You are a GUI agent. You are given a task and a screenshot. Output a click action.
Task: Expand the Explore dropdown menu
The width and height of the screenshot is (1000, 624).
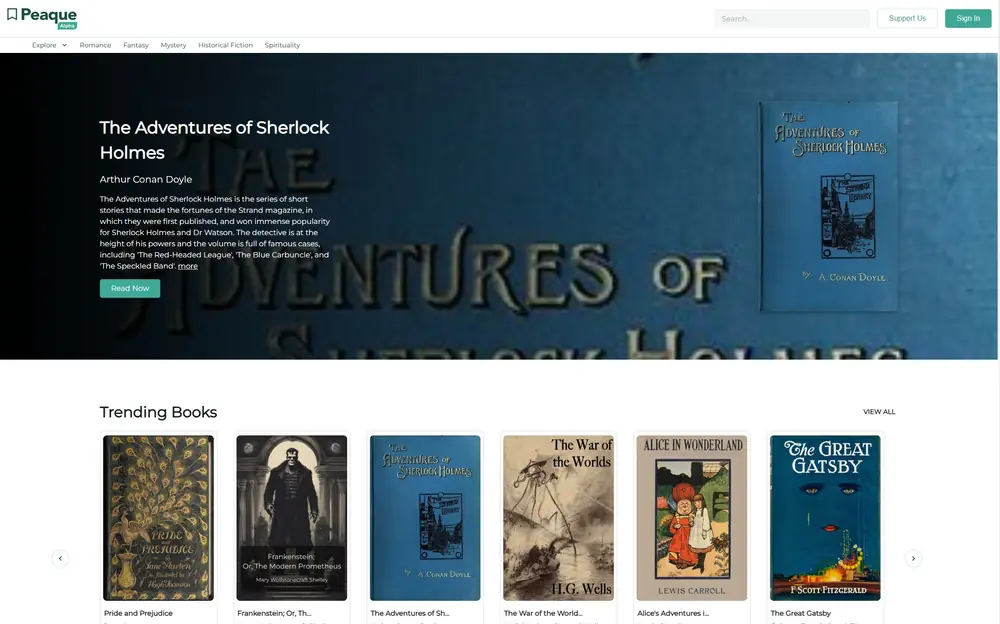click(x=49, y=45)
